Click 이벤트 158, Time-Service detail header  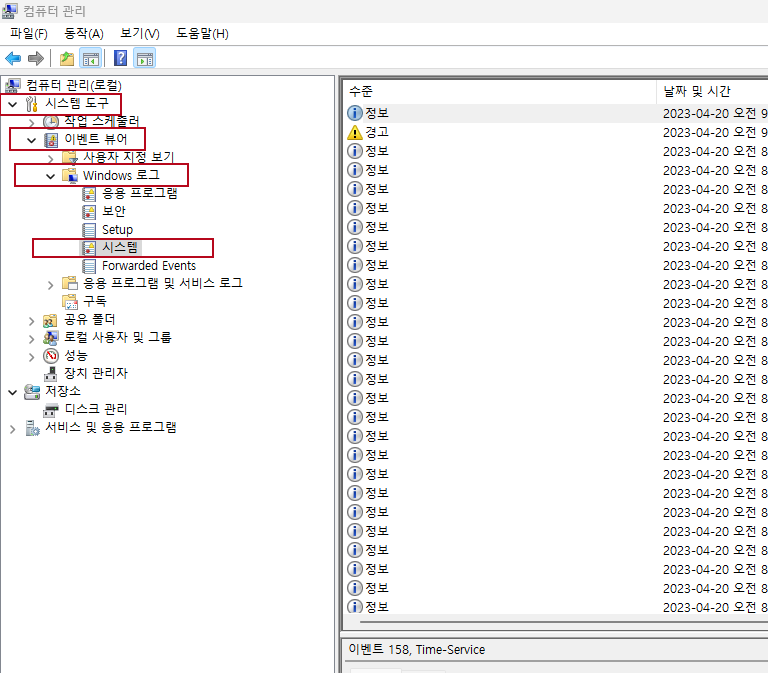417,650
